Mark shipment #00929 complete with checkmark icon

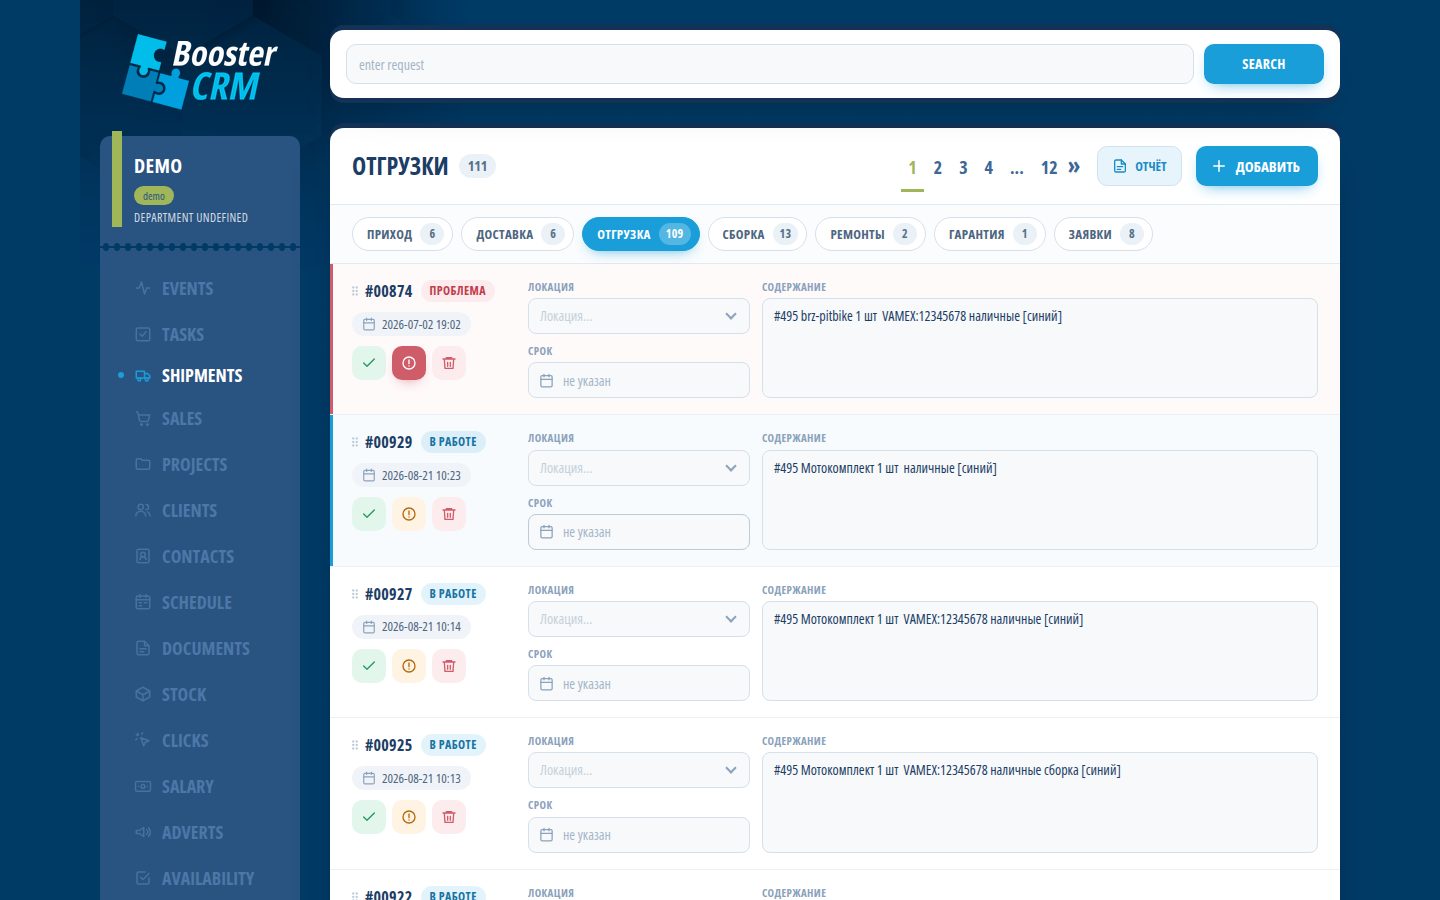369,514
